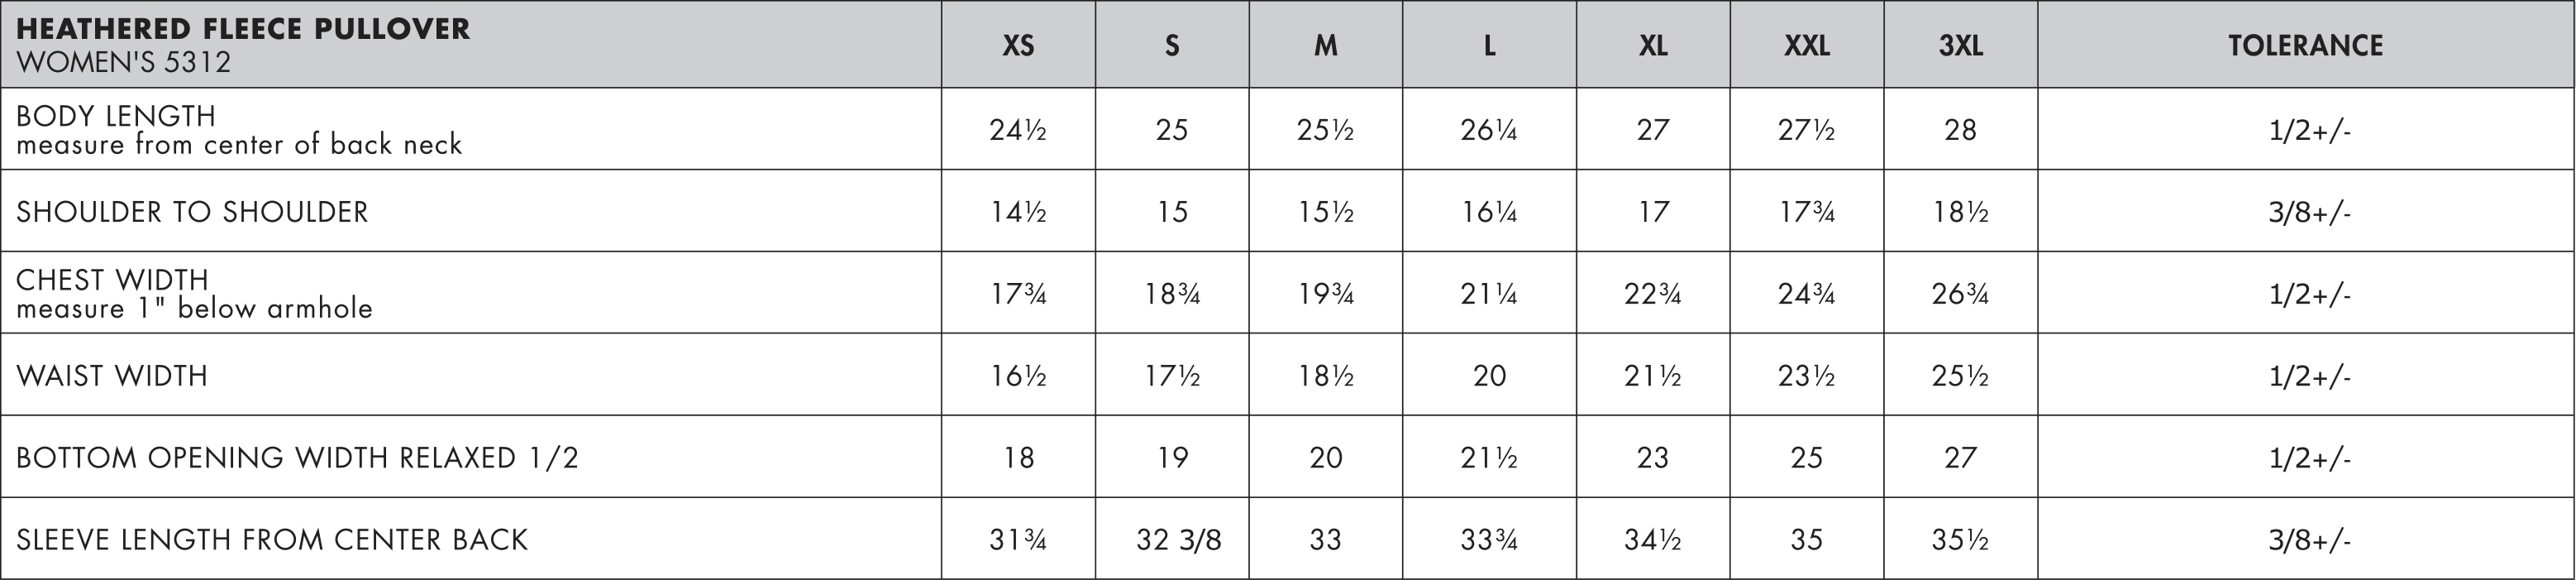The image size is (2576, 580).
Task: Click the CHEST WIDTH row label
Action: point(112,280)
